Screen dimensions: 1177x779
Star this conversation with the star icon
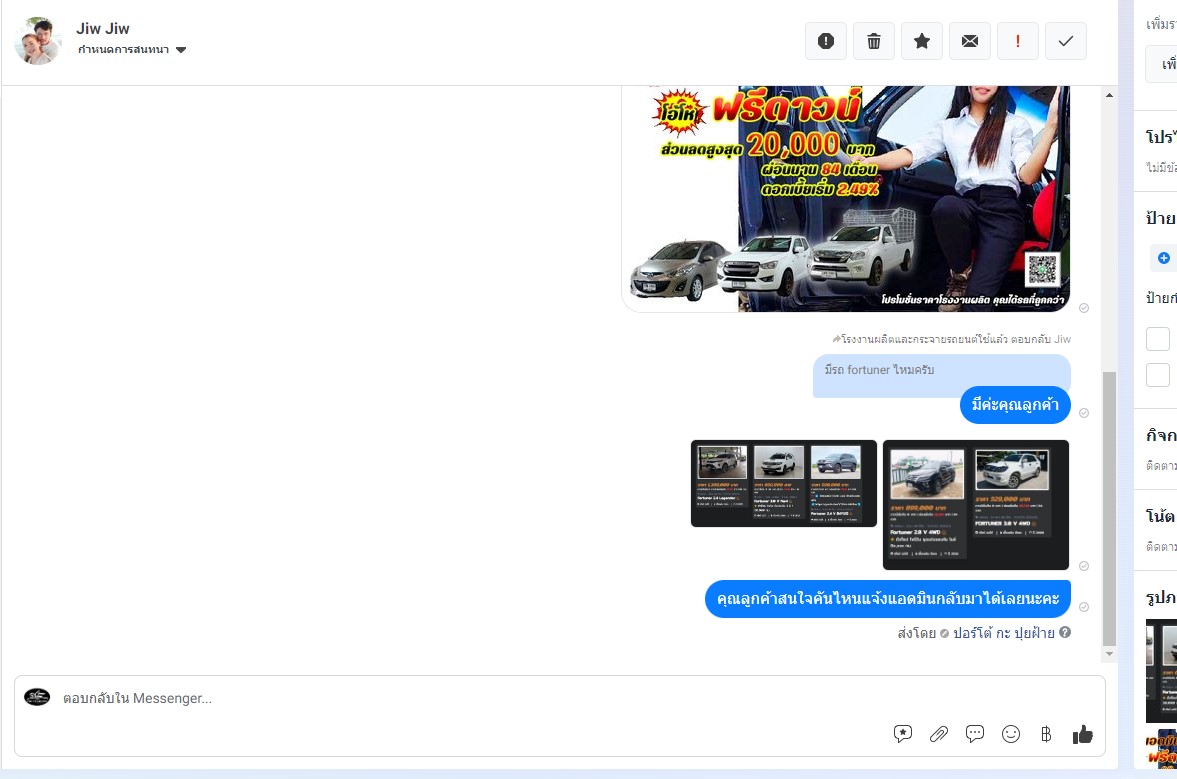[x=922, y=41]
